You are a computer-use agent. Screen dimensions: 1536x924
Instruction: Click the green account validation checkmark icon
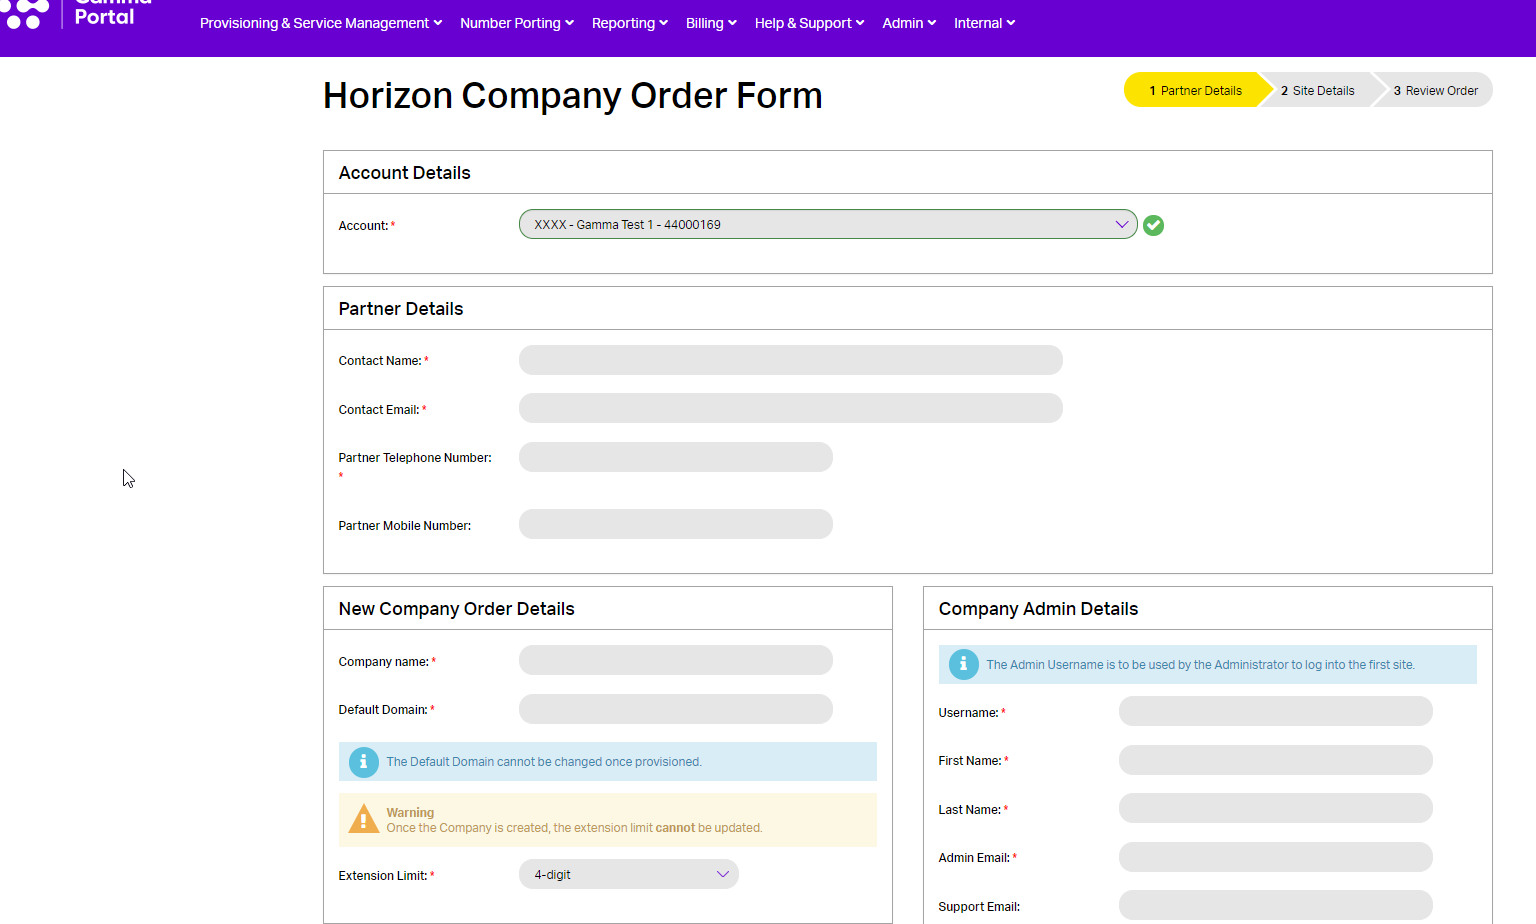[1153, 225]
